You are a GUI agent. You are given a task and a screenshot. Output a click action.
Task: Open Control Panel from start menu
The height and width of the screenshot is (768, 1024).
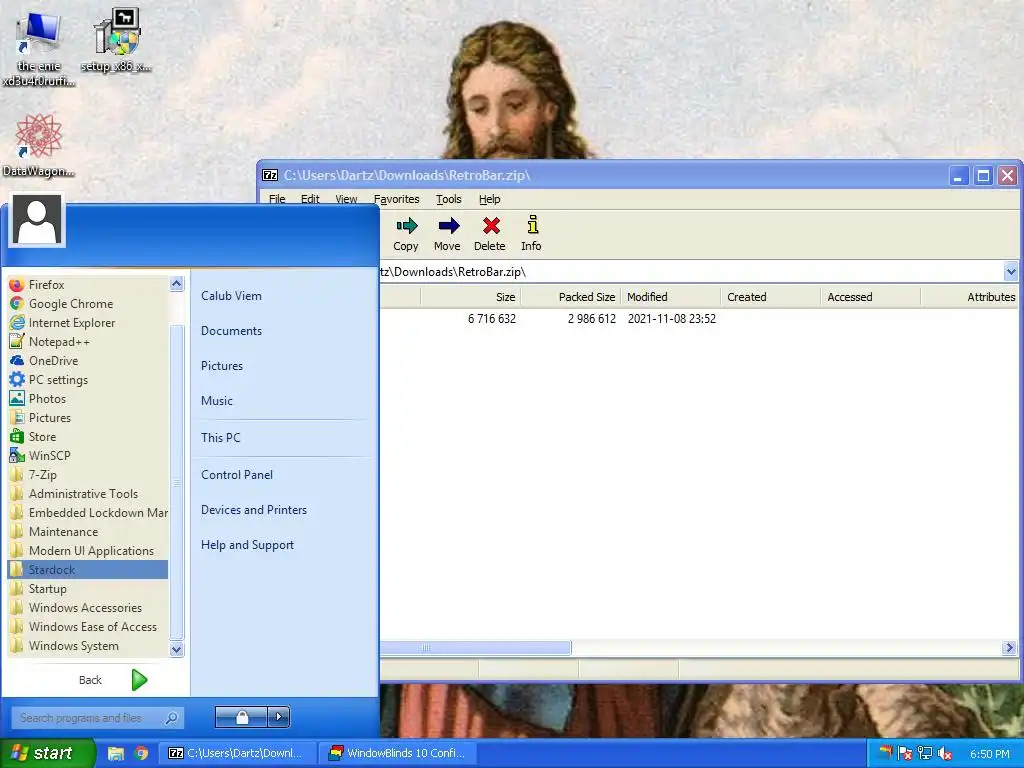236,475
